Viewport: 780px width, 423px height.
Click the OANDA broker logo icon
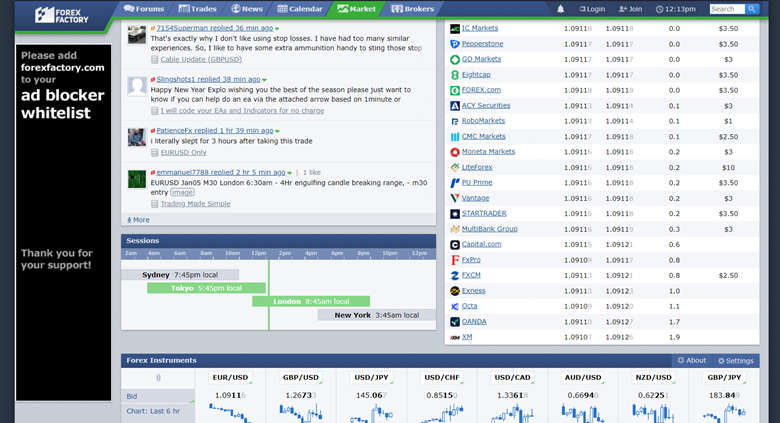tap(455, 322)
